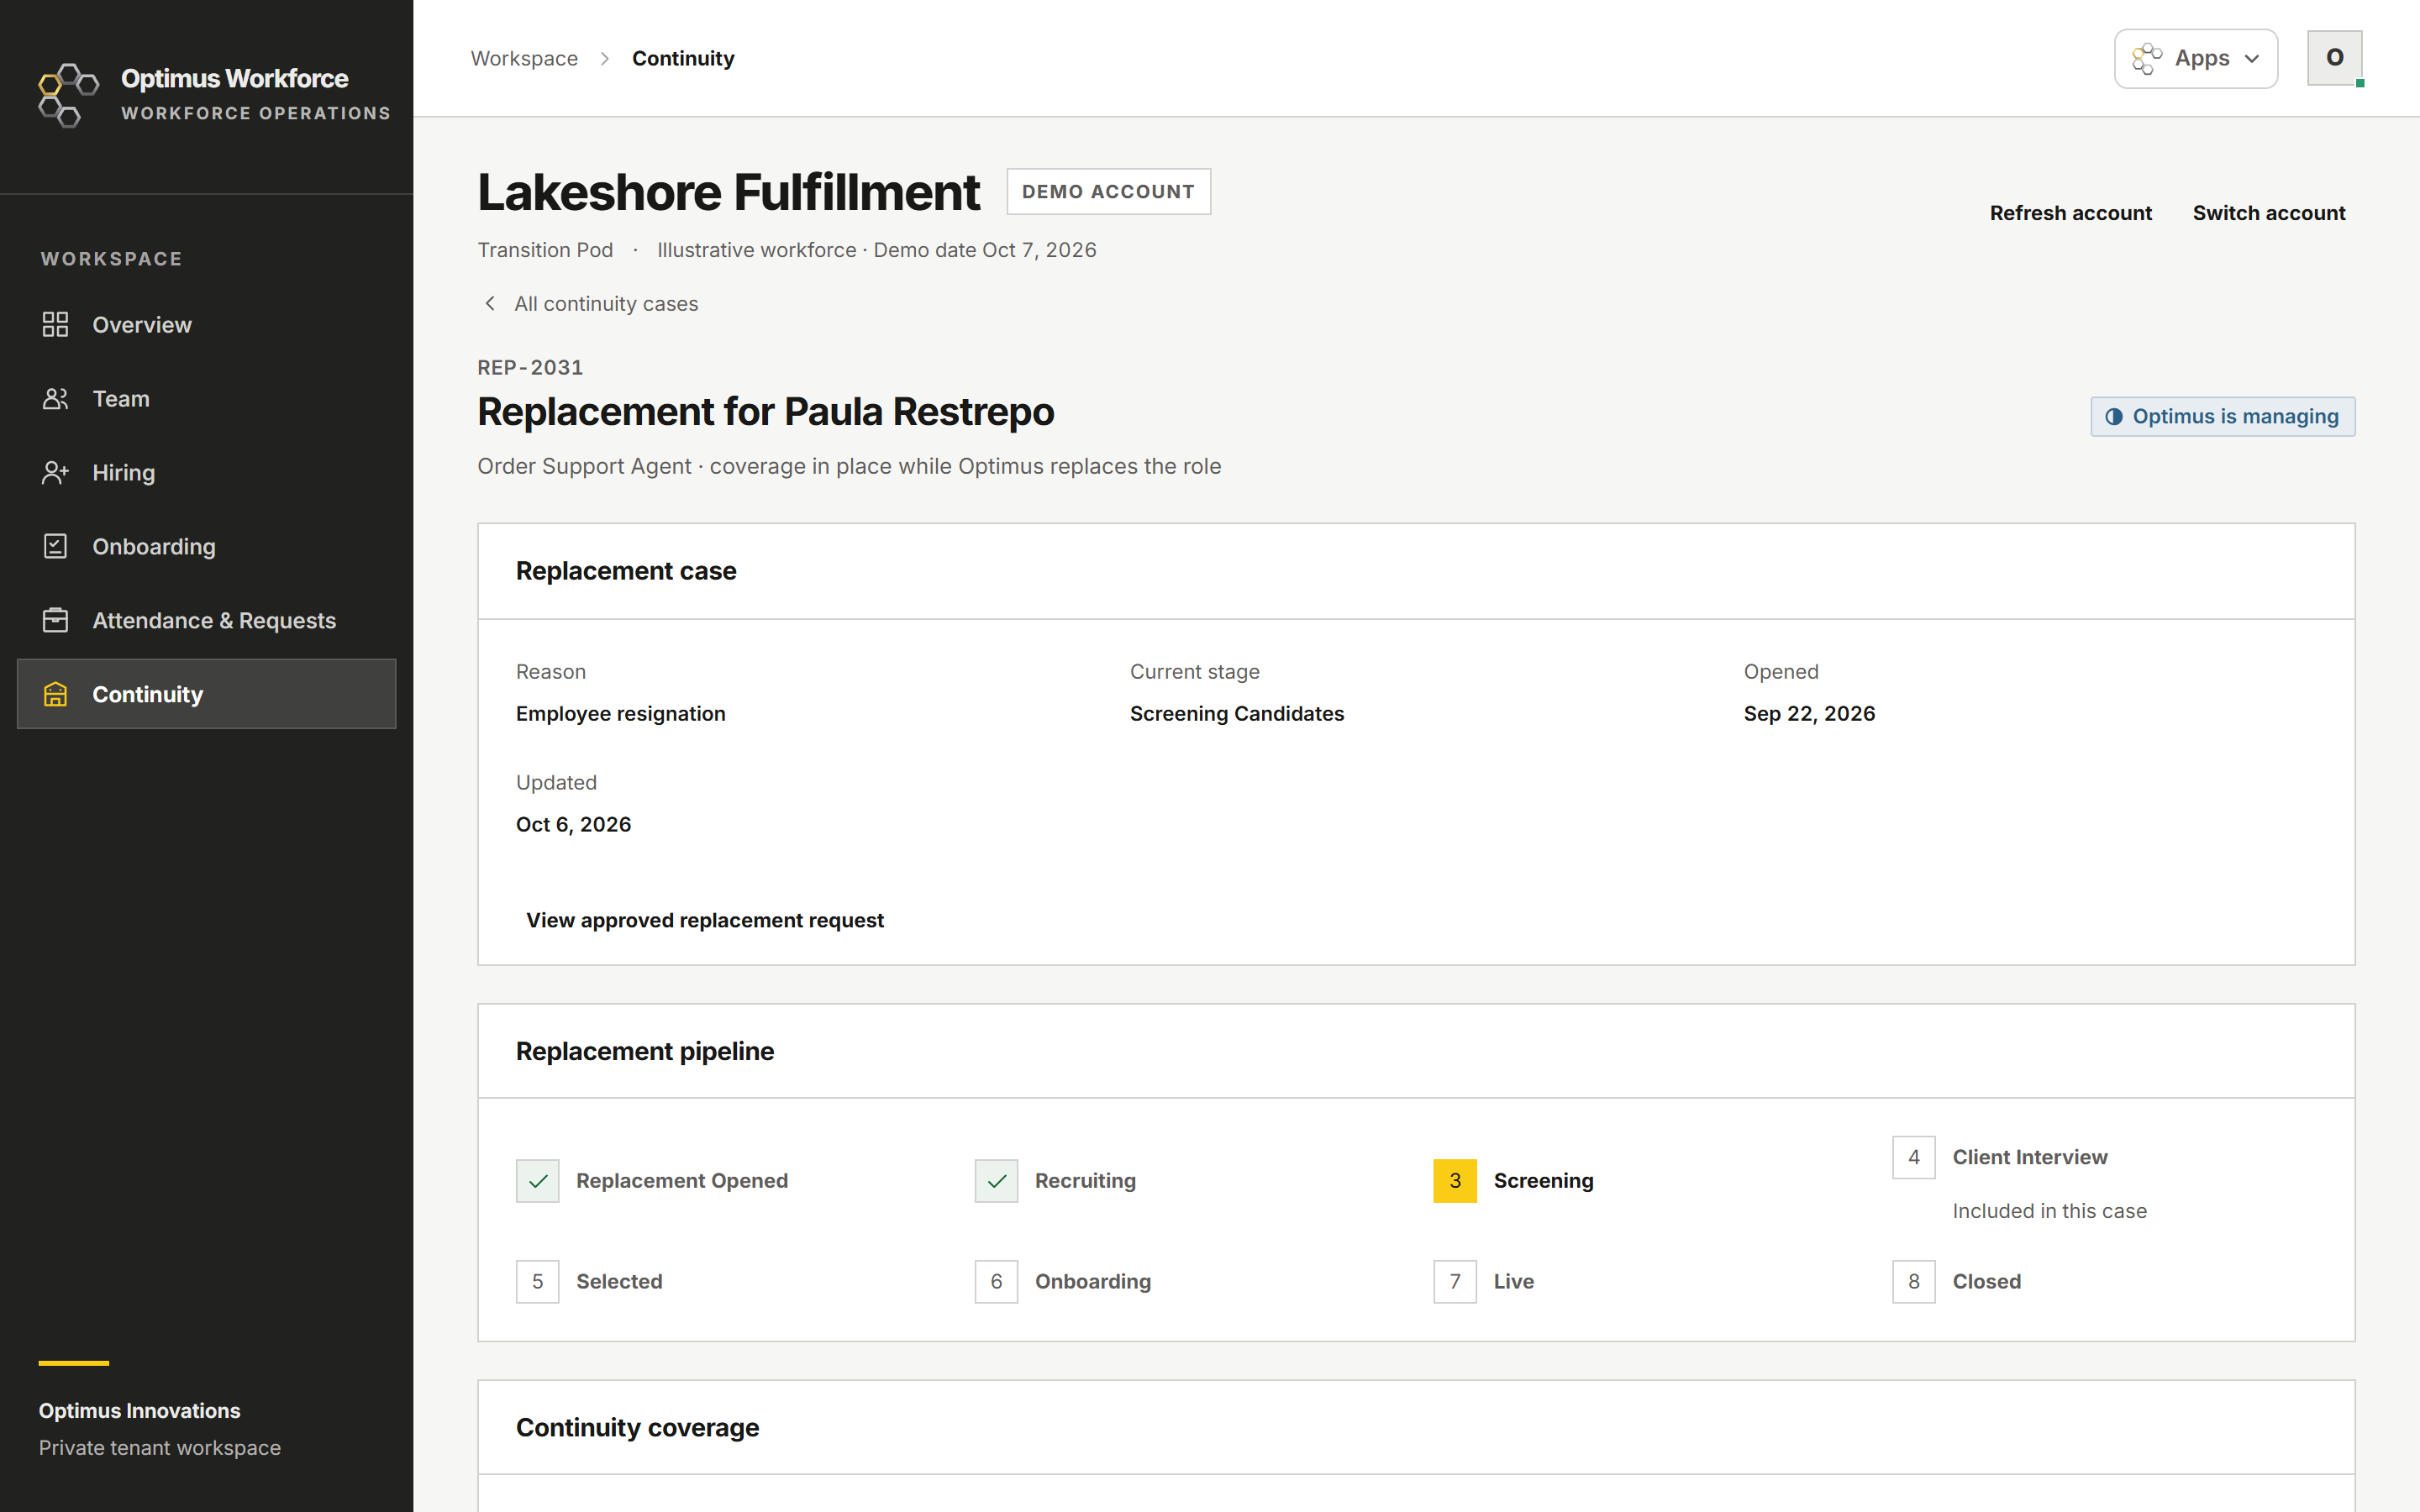Click the Team people icon
Screen dimensions: 2420x1512
55,398
